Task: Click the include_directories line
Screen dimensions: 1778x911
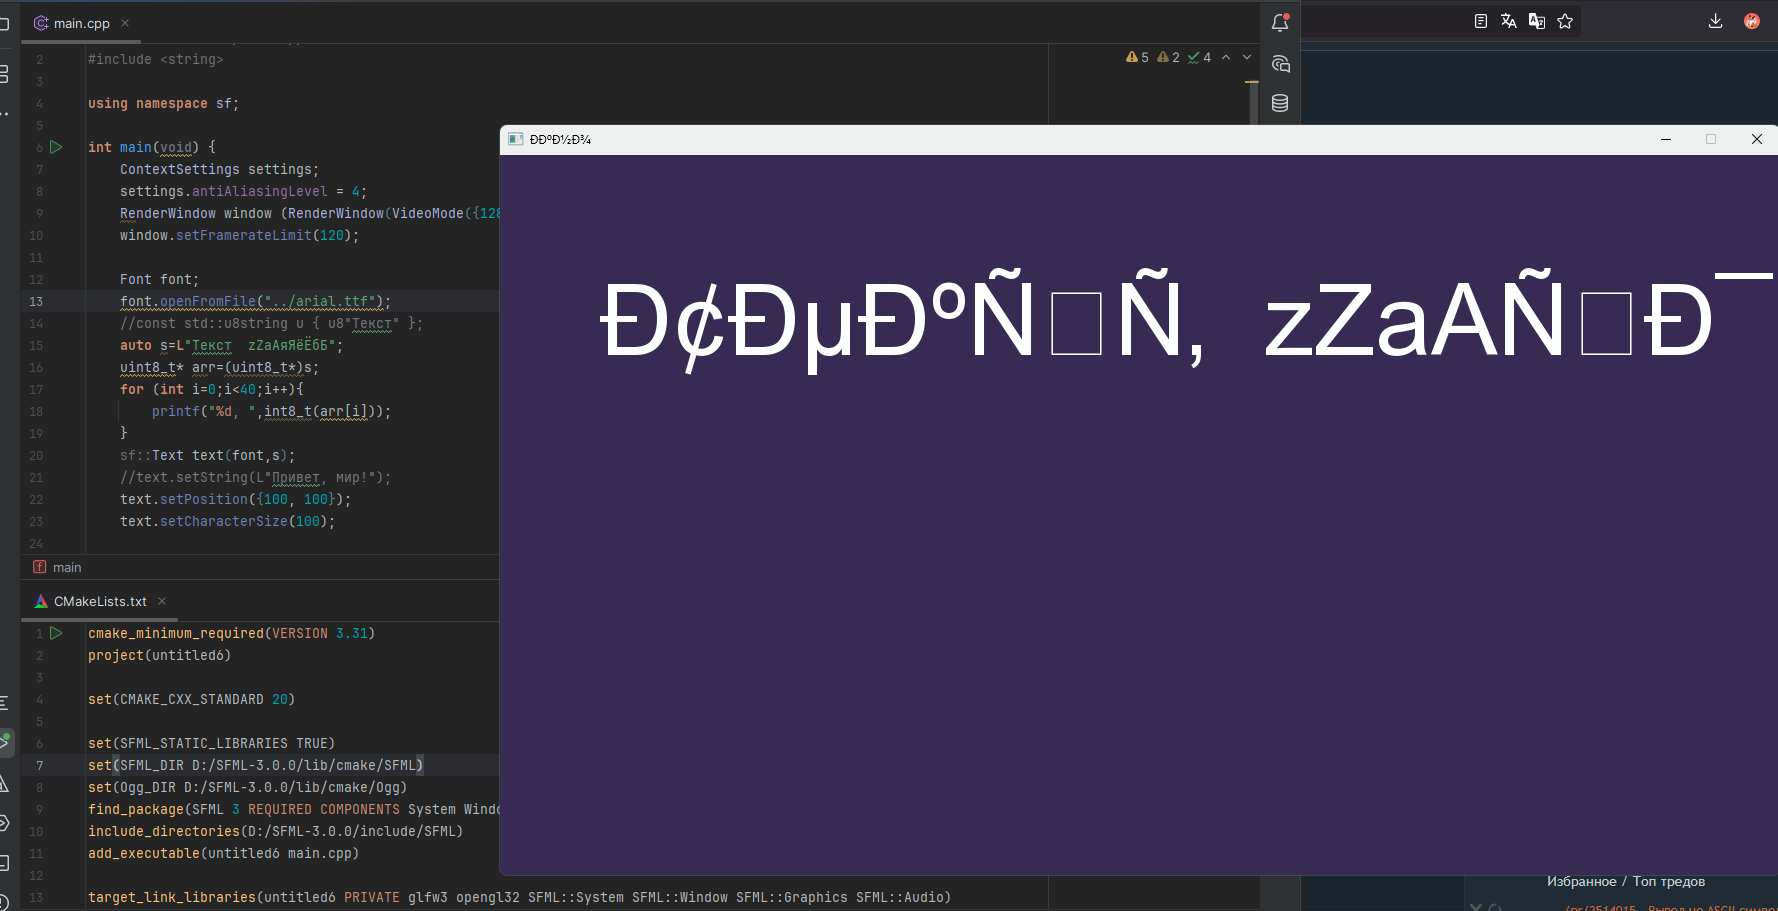Action: pos(276,831)
